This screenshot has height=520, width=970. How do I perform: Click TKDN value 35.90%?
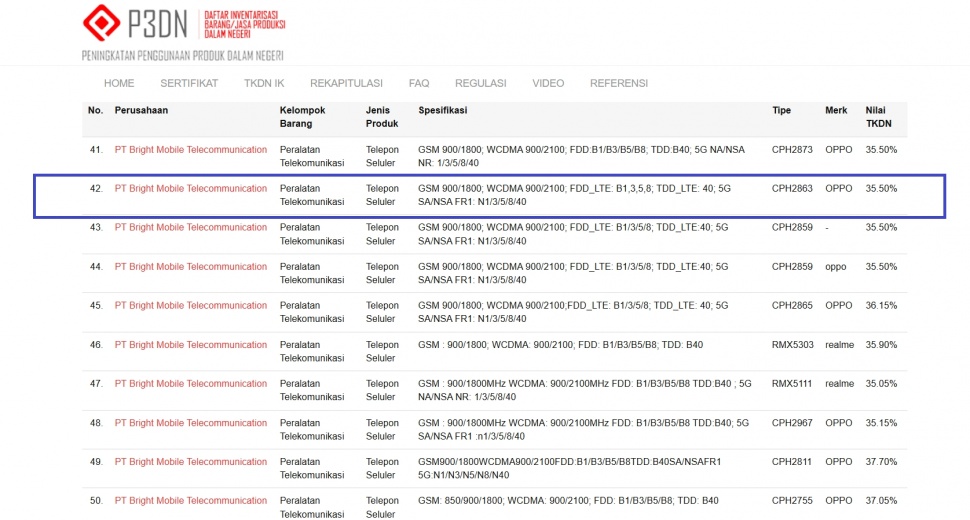[x=881, y=345]
